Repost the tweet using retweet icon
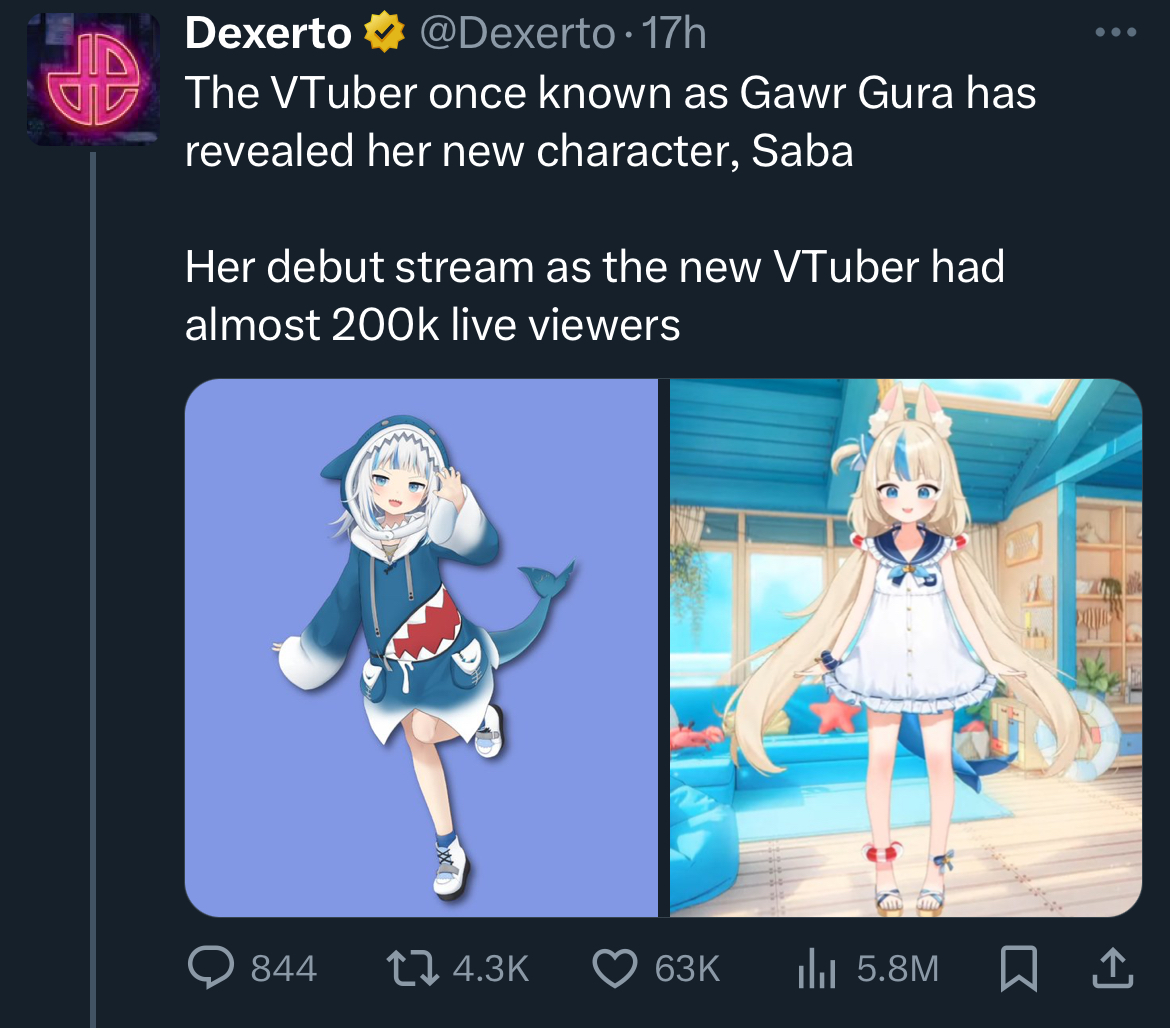This screenshot has width=1170, height=1028. click(413, 968)
